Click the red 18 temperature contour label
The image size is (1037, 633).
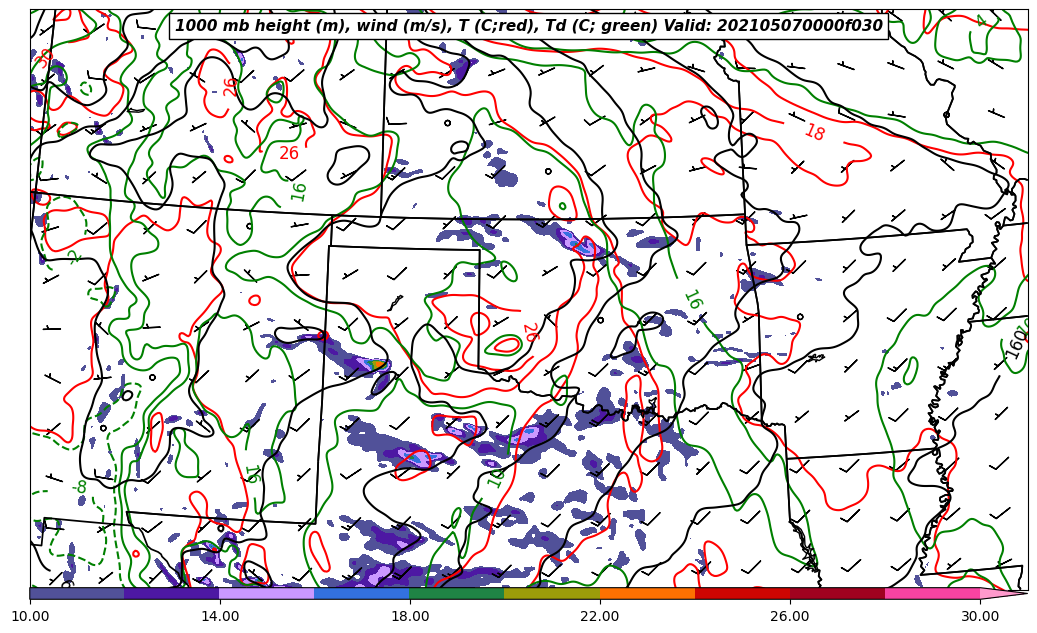[814, 133]
